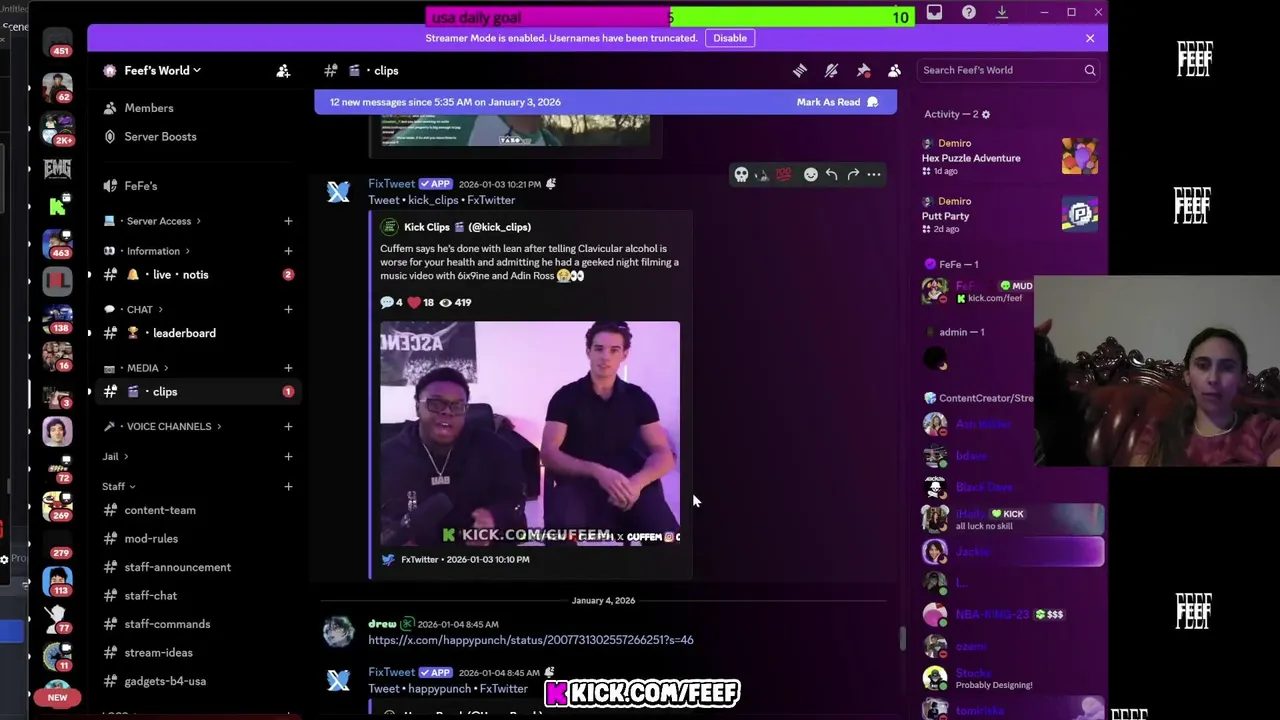The height and width of the screenshot is (720, 1280).
Task: Disable Streamer Mode button
Action: [x=729, y=38]
